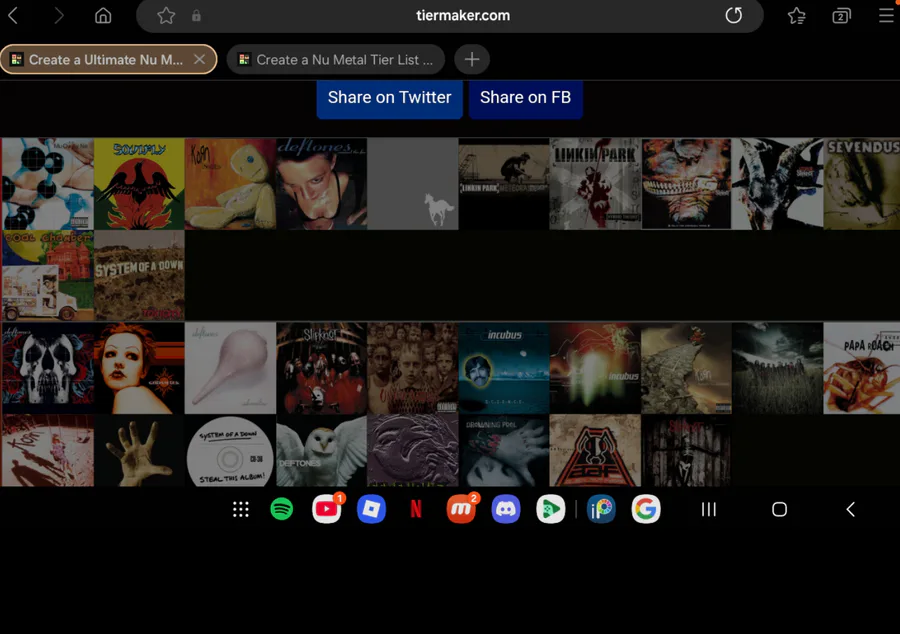900x634 pixels.
Task: Select the 'Steal This Album!' disc cover
Action: point(230,451)
